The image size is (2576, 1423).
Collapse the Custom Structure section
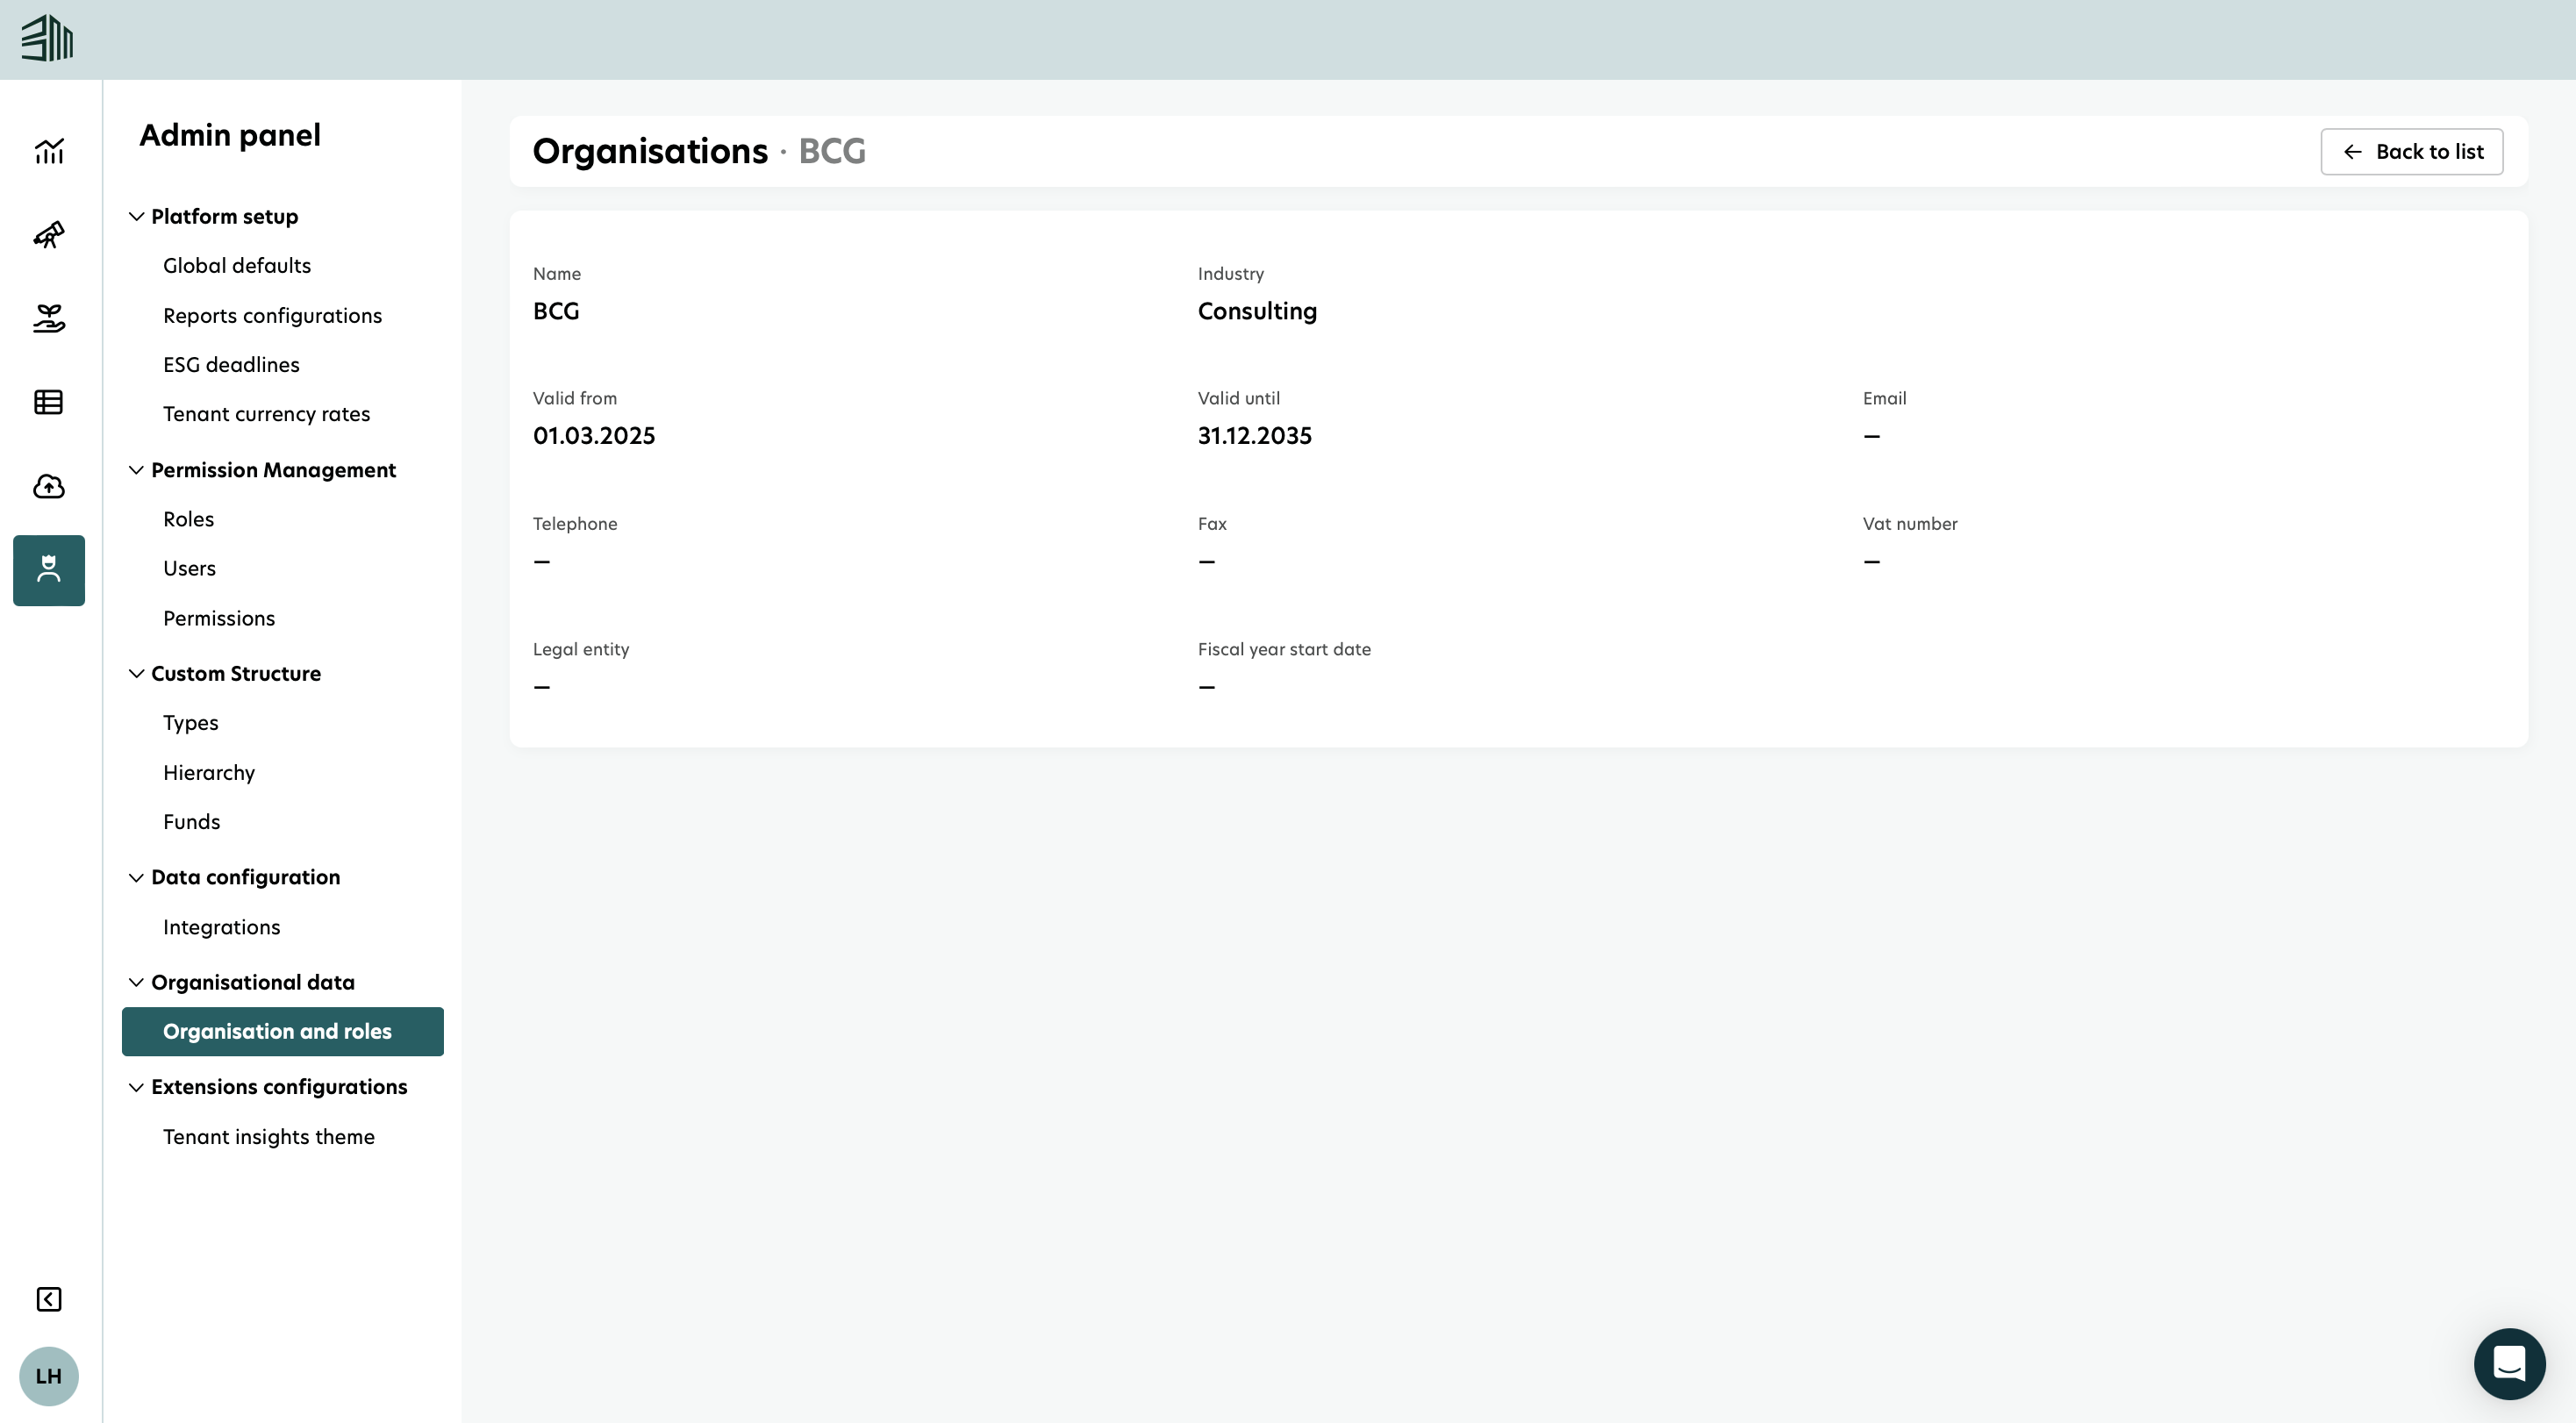click(x=136, y=674)
